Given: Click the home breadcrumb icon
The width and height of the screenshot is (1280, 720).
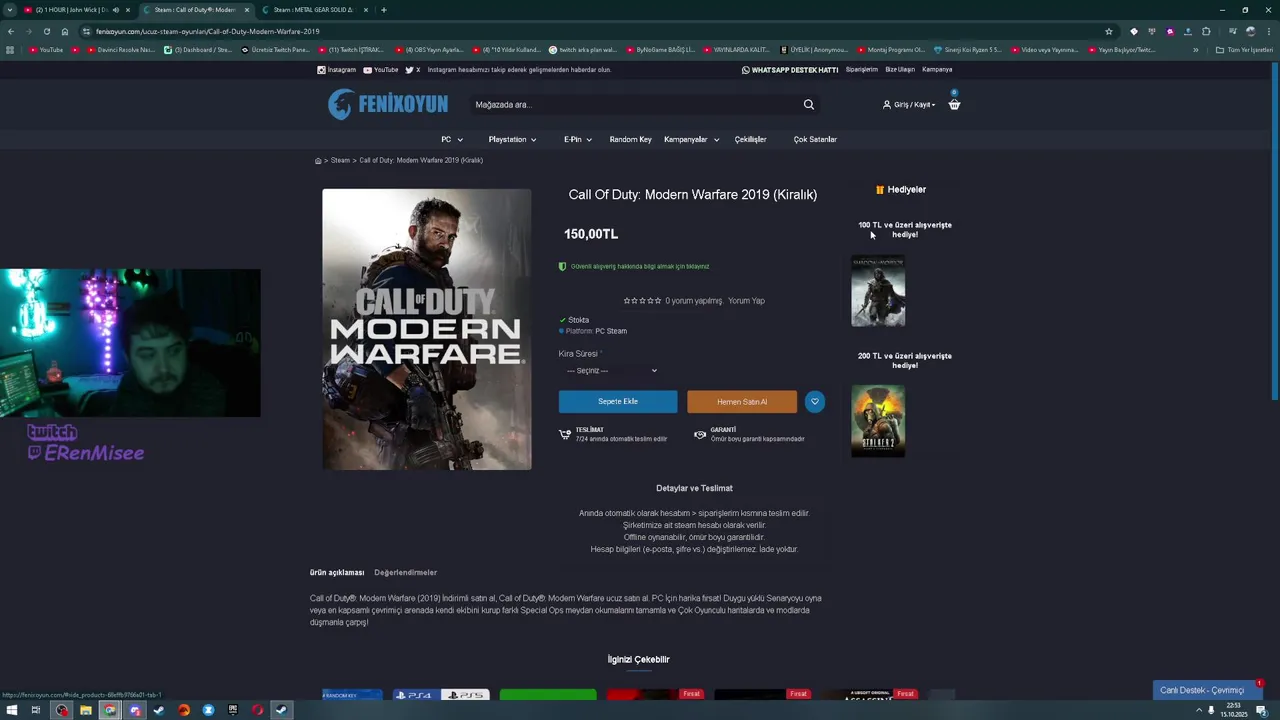Looking at the screenshot, I should pyautogui.click(x=318, y=160).
